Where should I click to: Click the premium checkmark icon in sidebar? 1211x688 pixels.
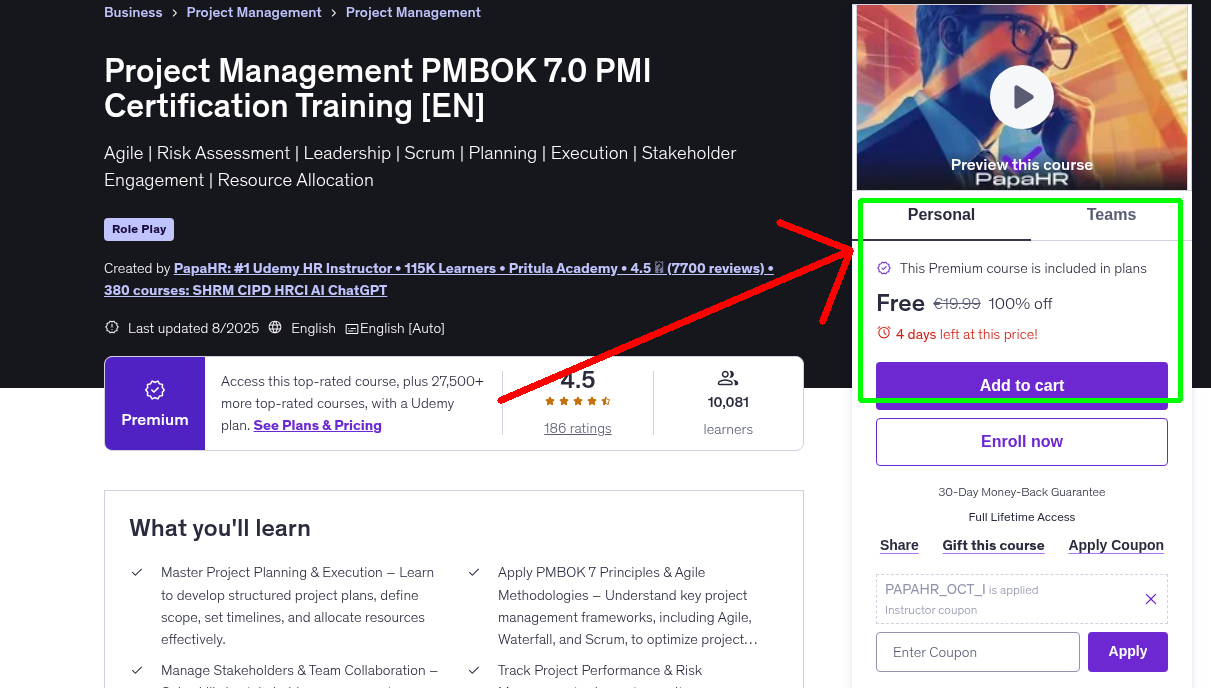point(883,268)
